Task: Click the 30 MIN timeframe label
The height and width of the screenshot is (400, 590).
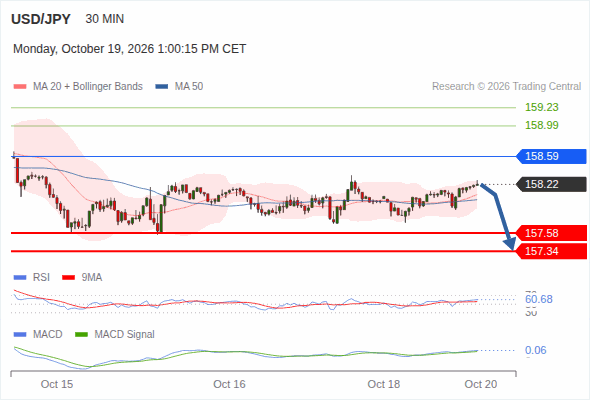Action: click(x=105, y=19)
